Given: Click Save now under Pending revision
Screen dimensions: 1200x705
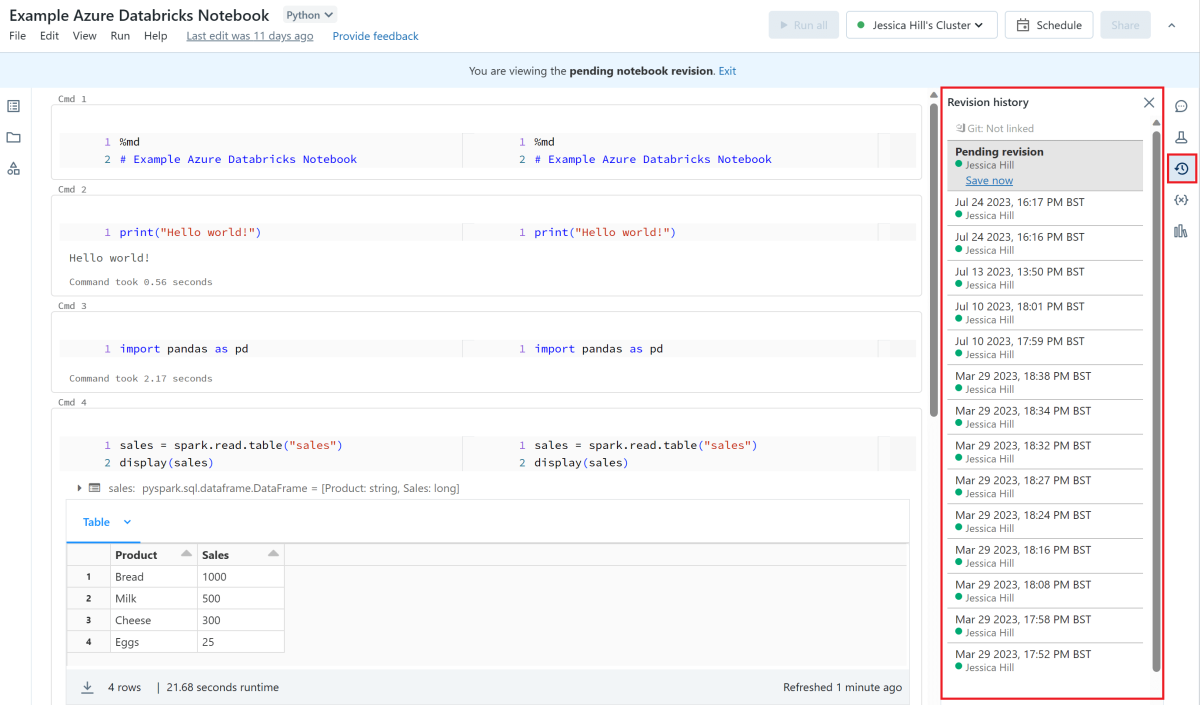Looking at the screenshot, I should click(x=989, y=180).
